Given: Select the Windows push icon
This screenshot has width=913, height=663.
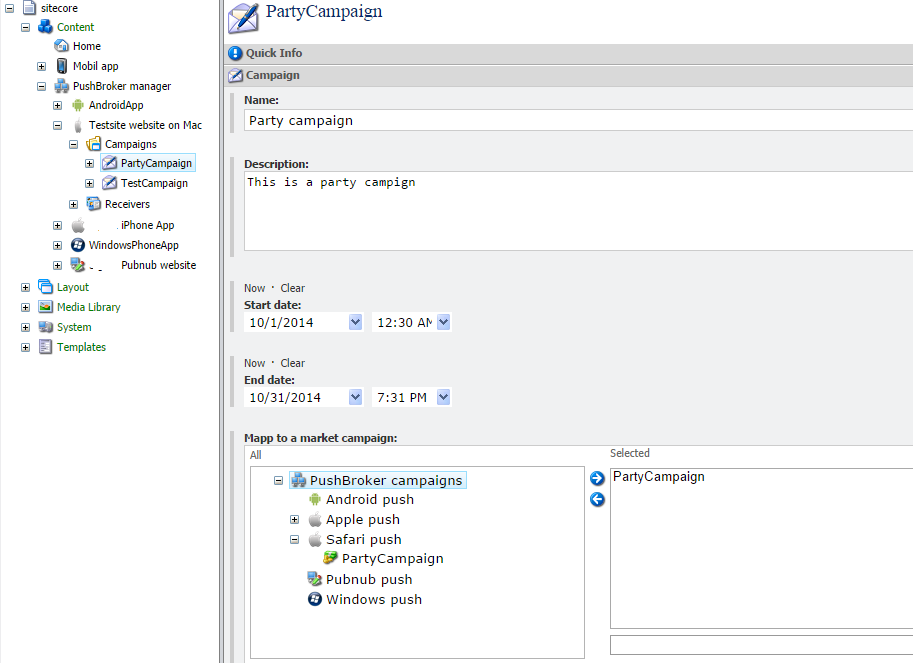Looking at the screenshot, I should pos(314,599).
